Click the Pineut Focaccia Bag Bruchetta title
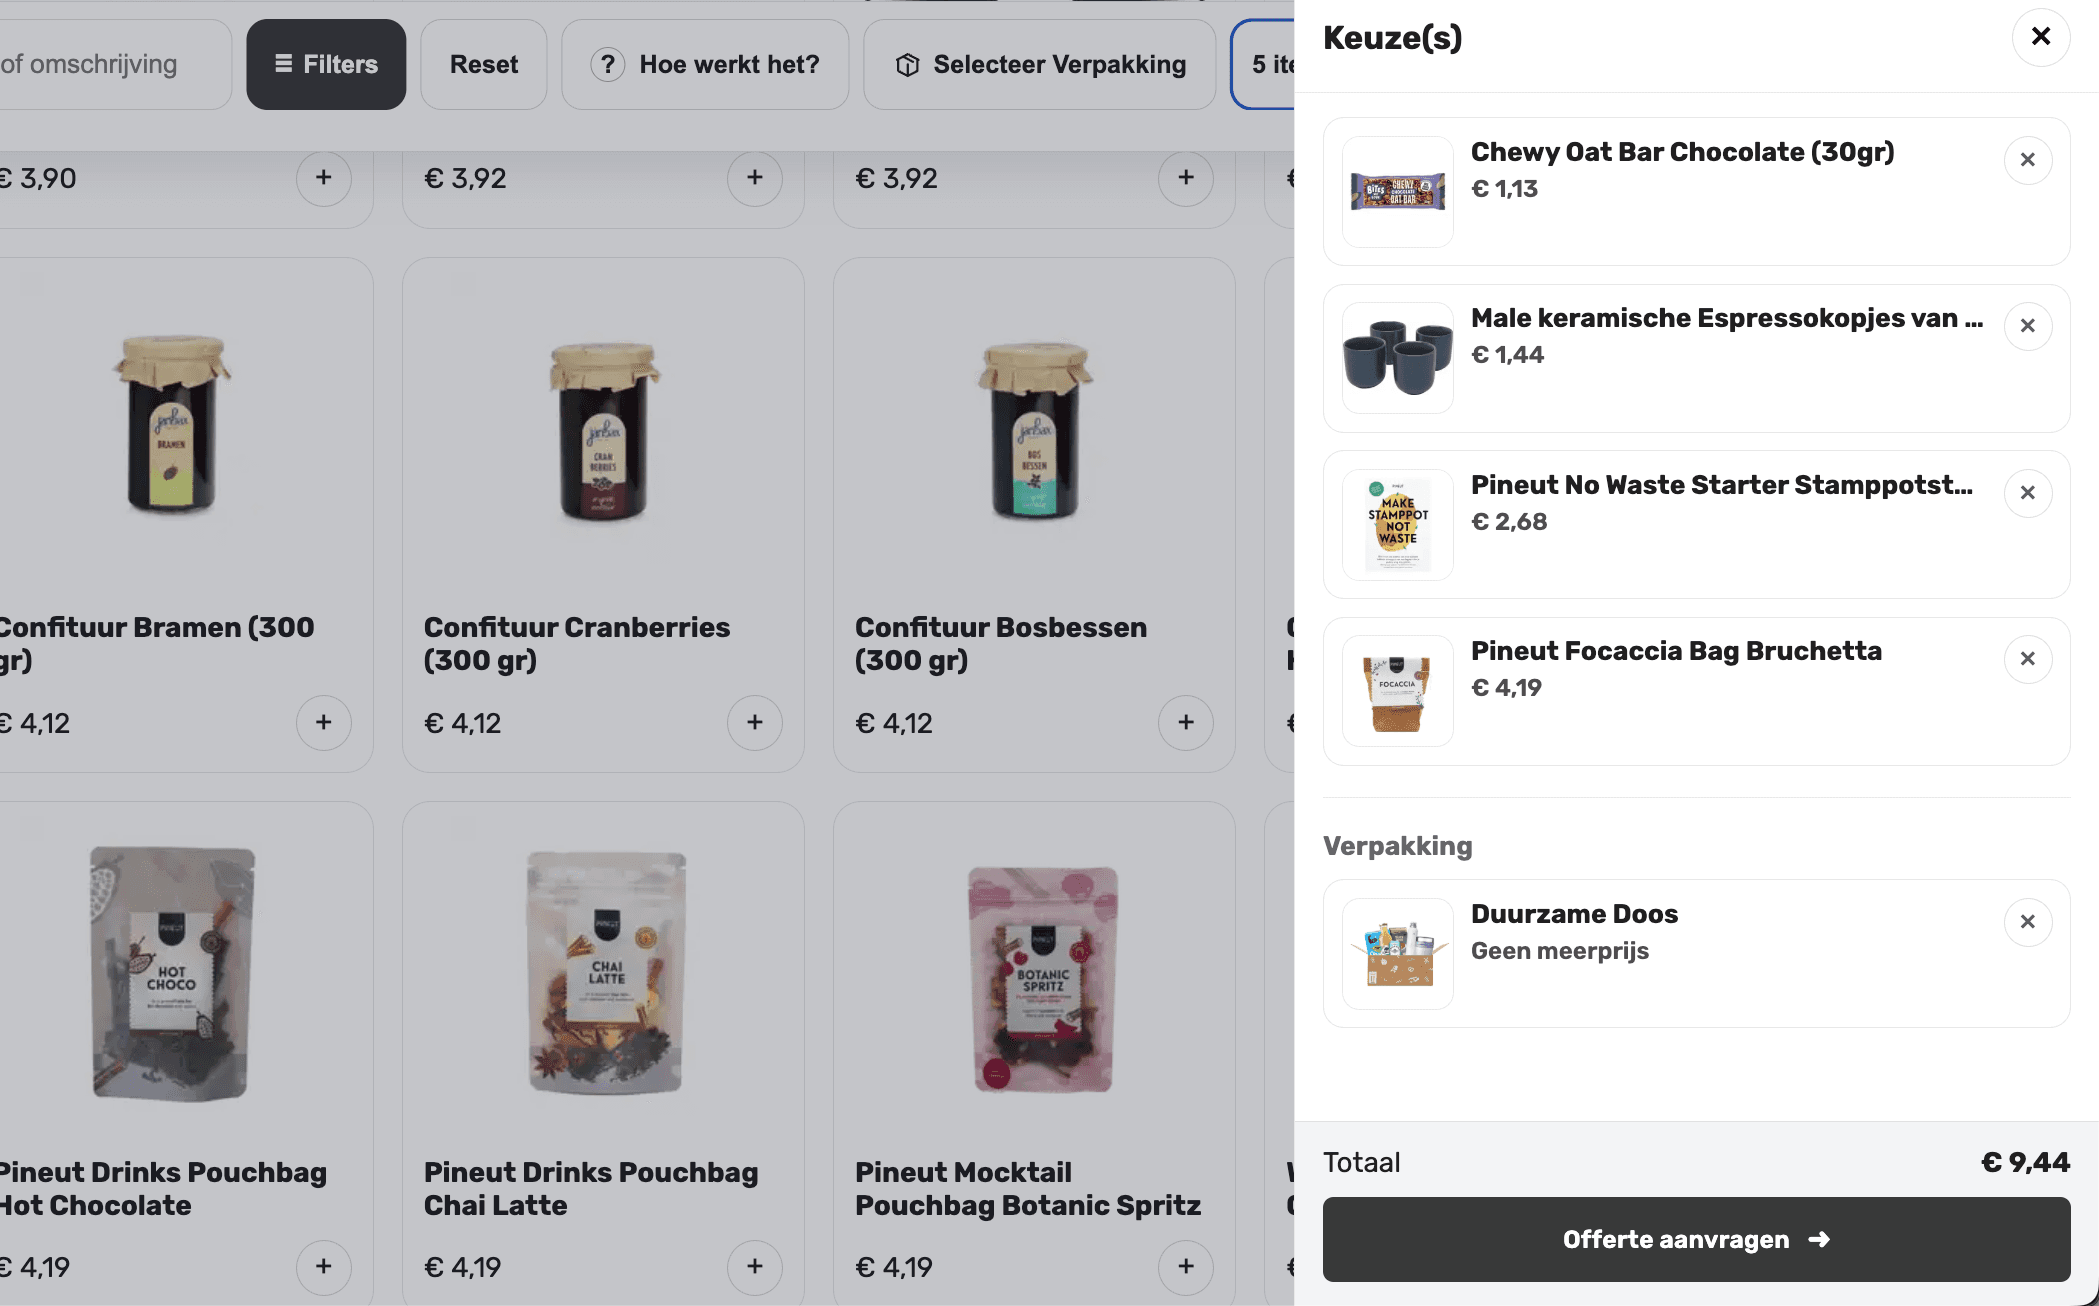 pos(1676,651)
